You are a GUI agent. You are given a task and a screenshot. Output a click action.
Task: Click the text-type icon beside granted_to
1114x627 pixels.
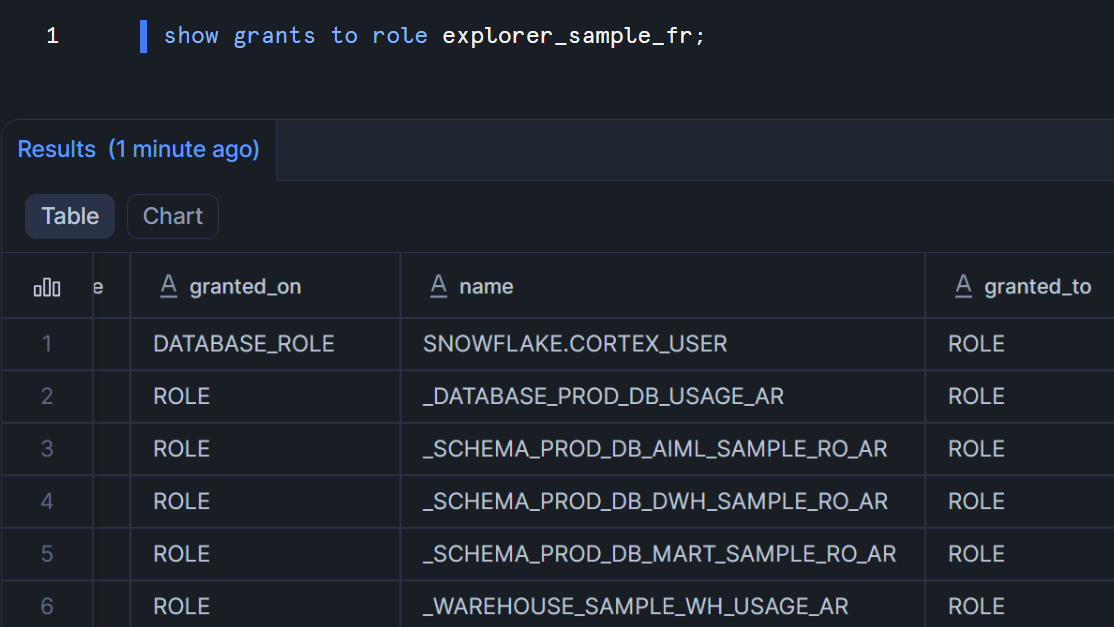(x=963, y=287)
